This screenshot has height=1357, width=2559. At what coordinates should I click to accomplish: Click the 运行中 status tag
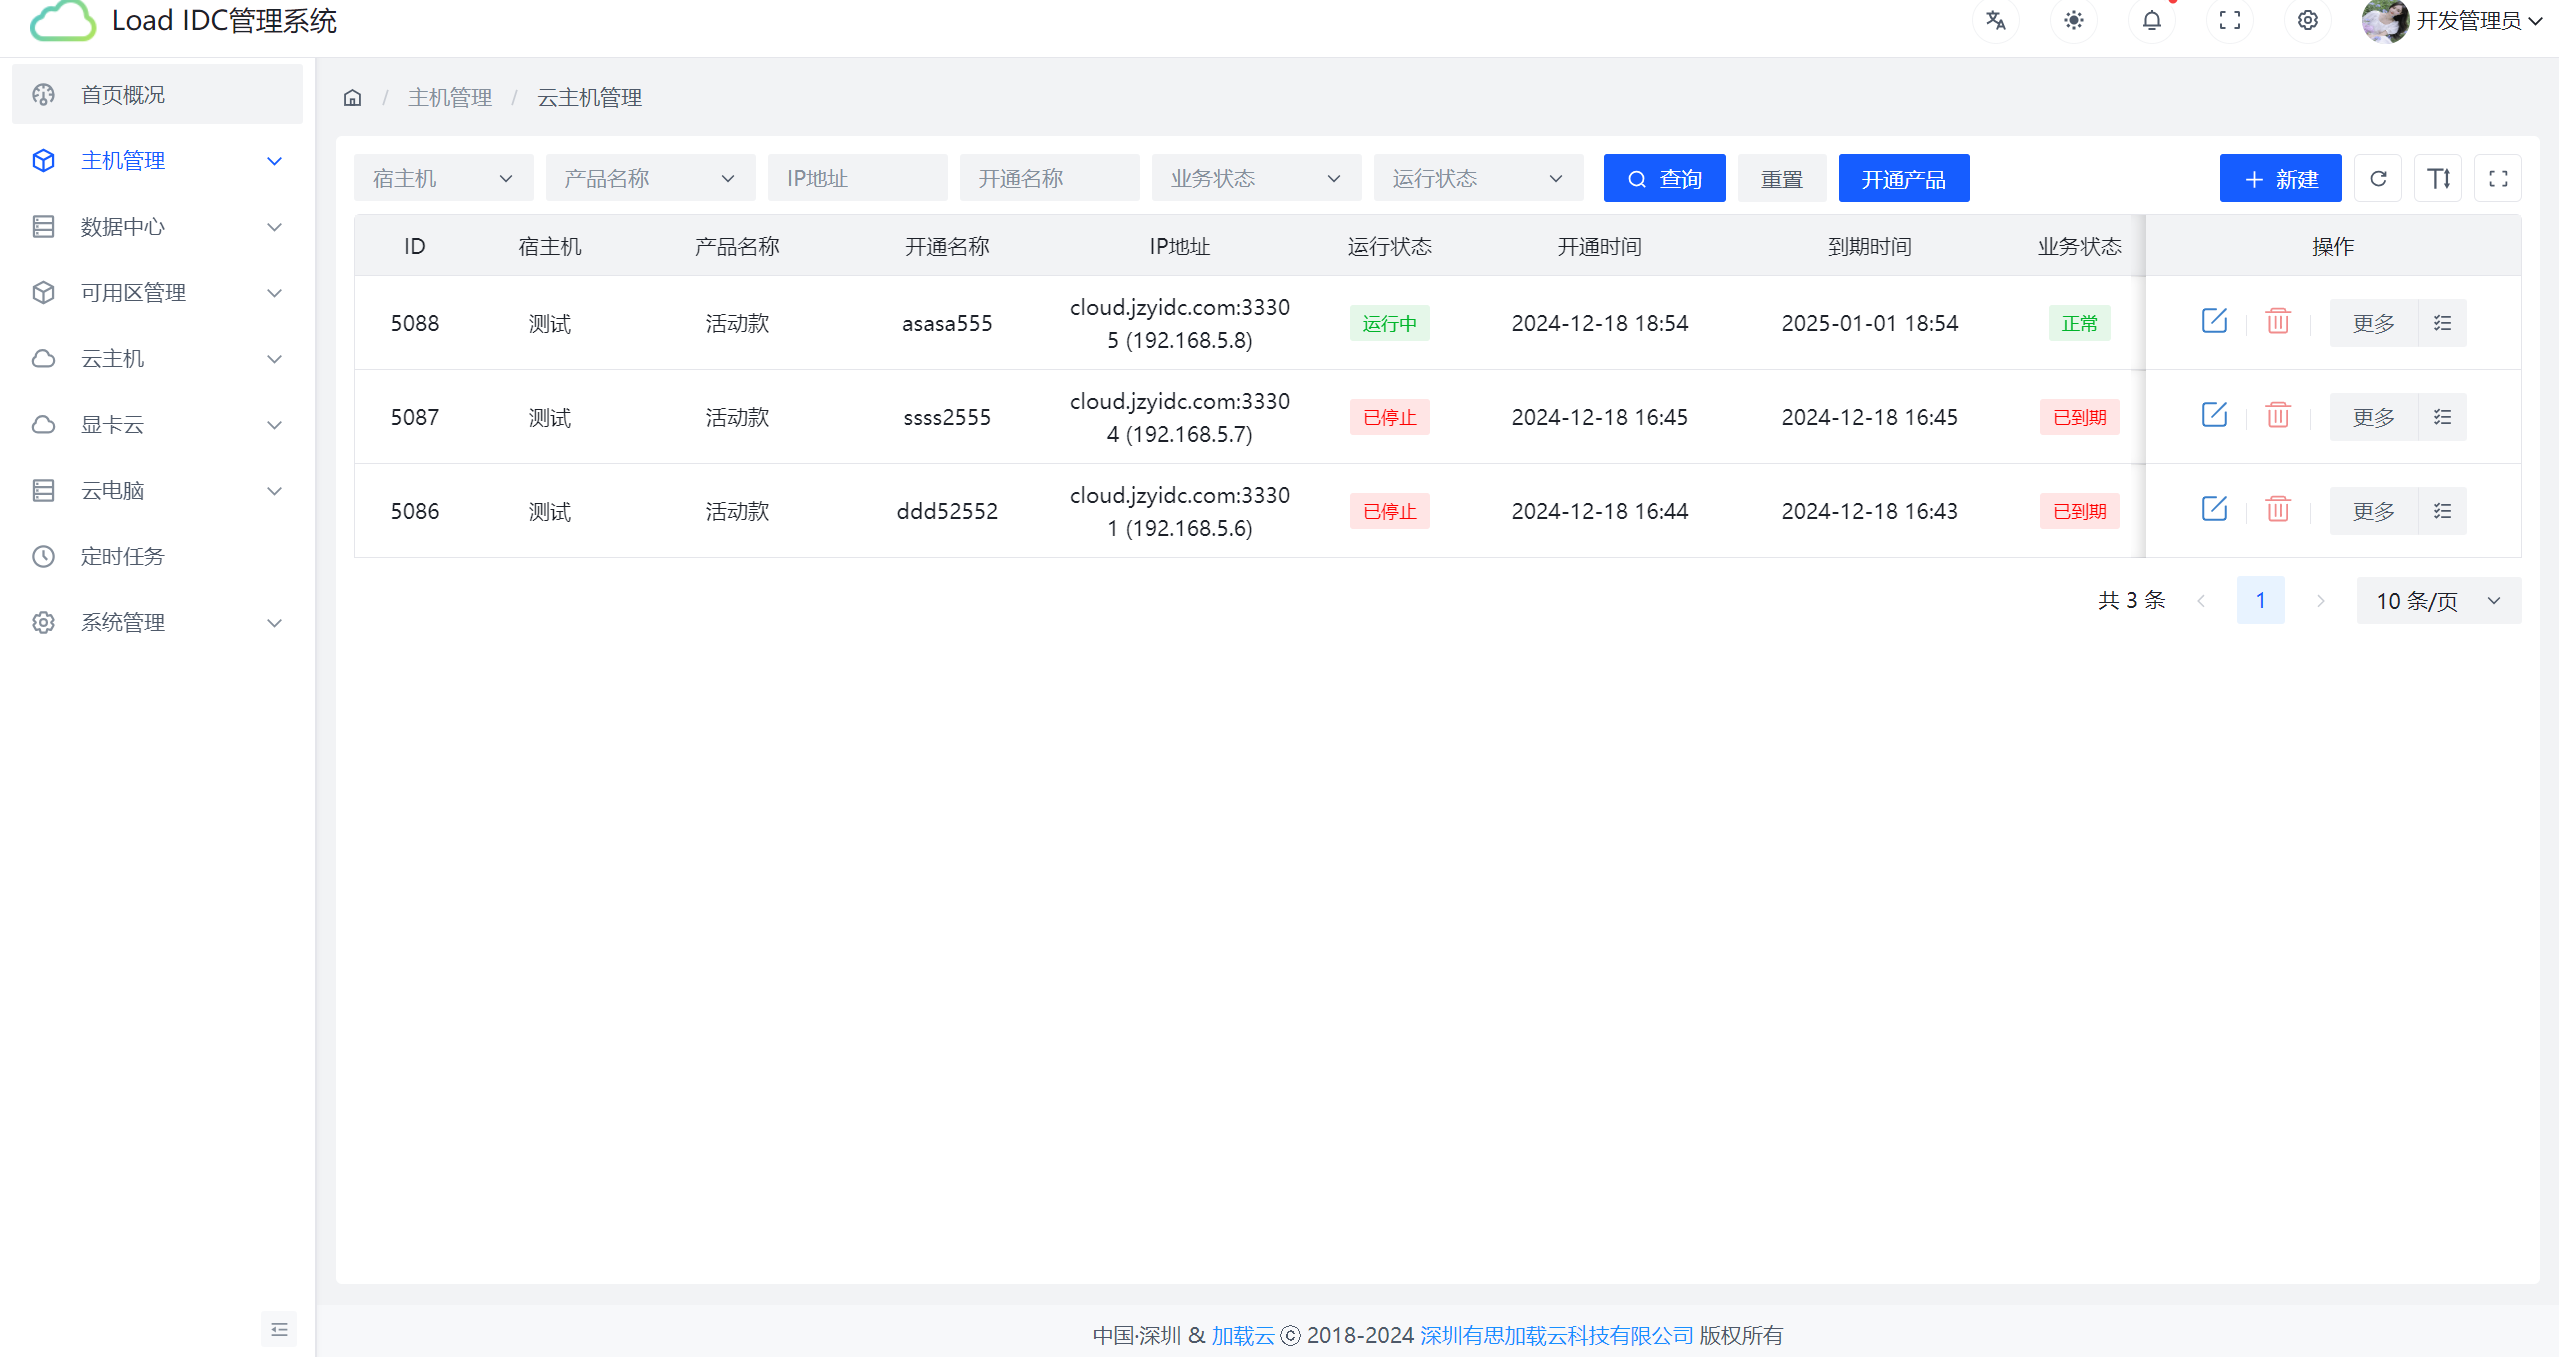point(1389,323)
